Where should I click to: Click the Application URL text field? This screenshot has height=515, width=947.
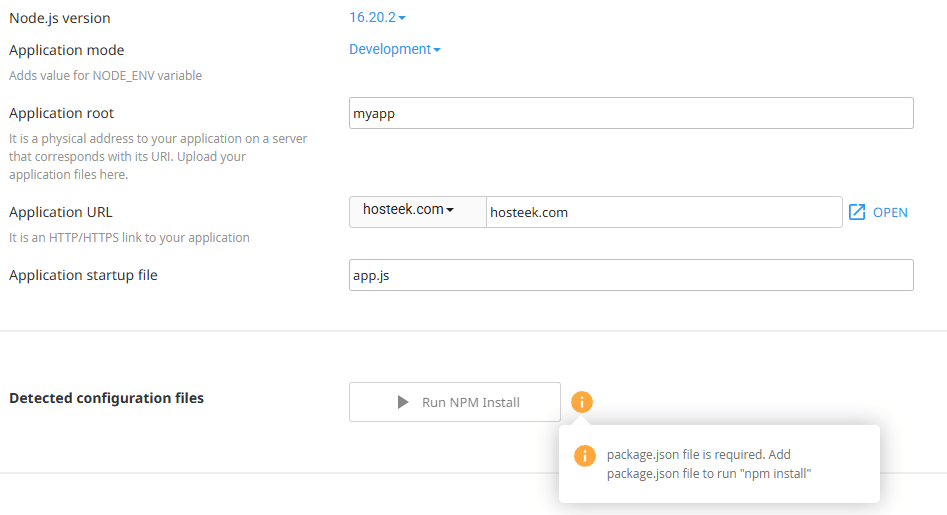(664, 212)
